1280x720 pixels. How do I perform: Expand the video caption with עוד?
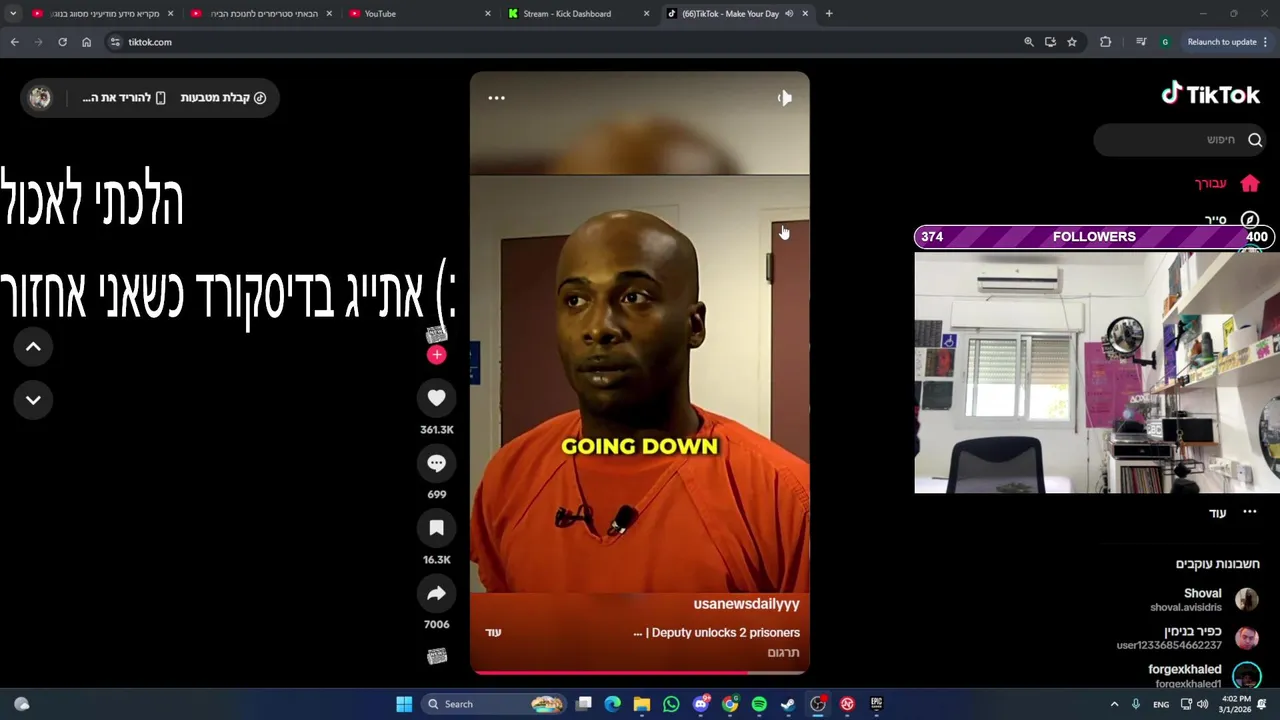click(493, 632)
